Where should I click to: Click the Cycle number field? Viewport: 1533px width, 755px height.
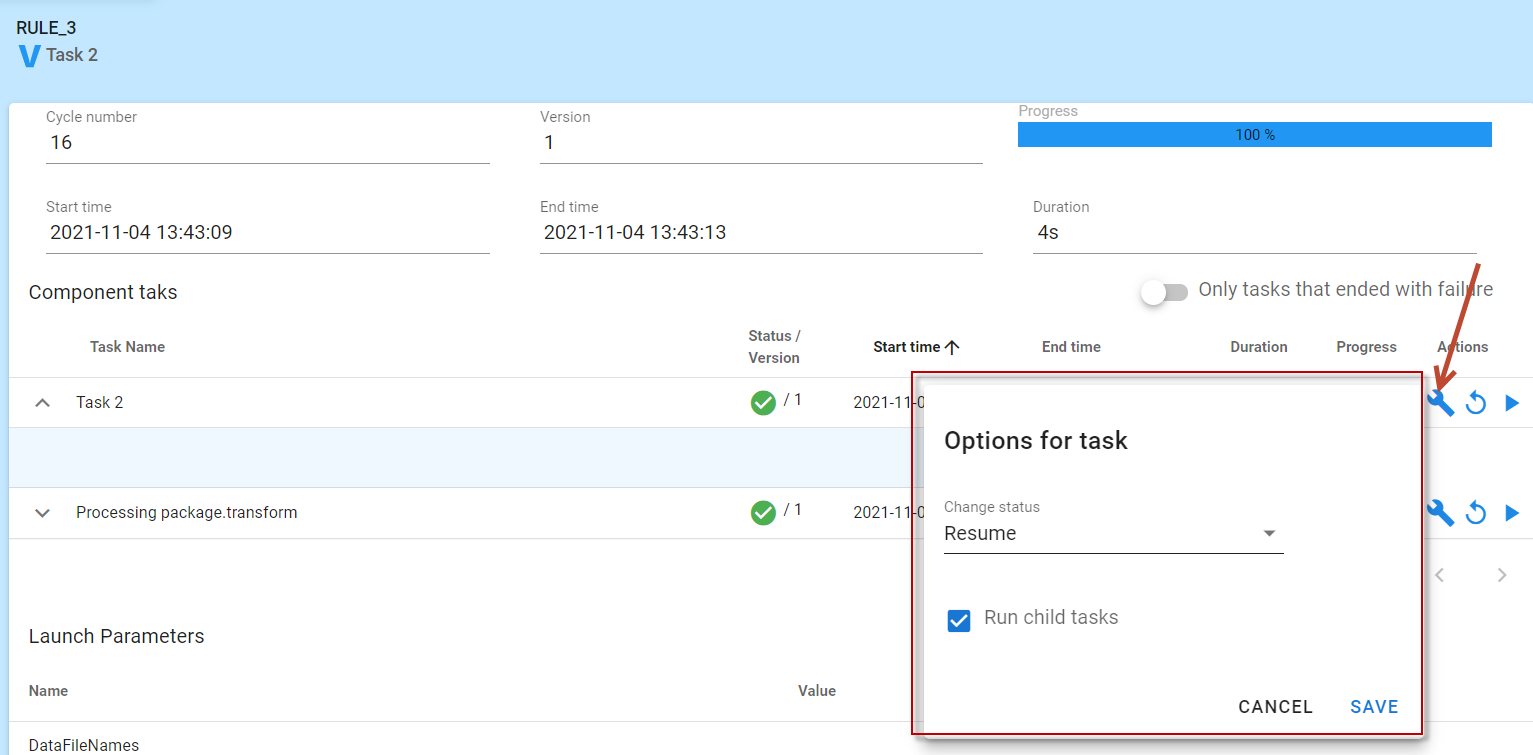(268, 143)
